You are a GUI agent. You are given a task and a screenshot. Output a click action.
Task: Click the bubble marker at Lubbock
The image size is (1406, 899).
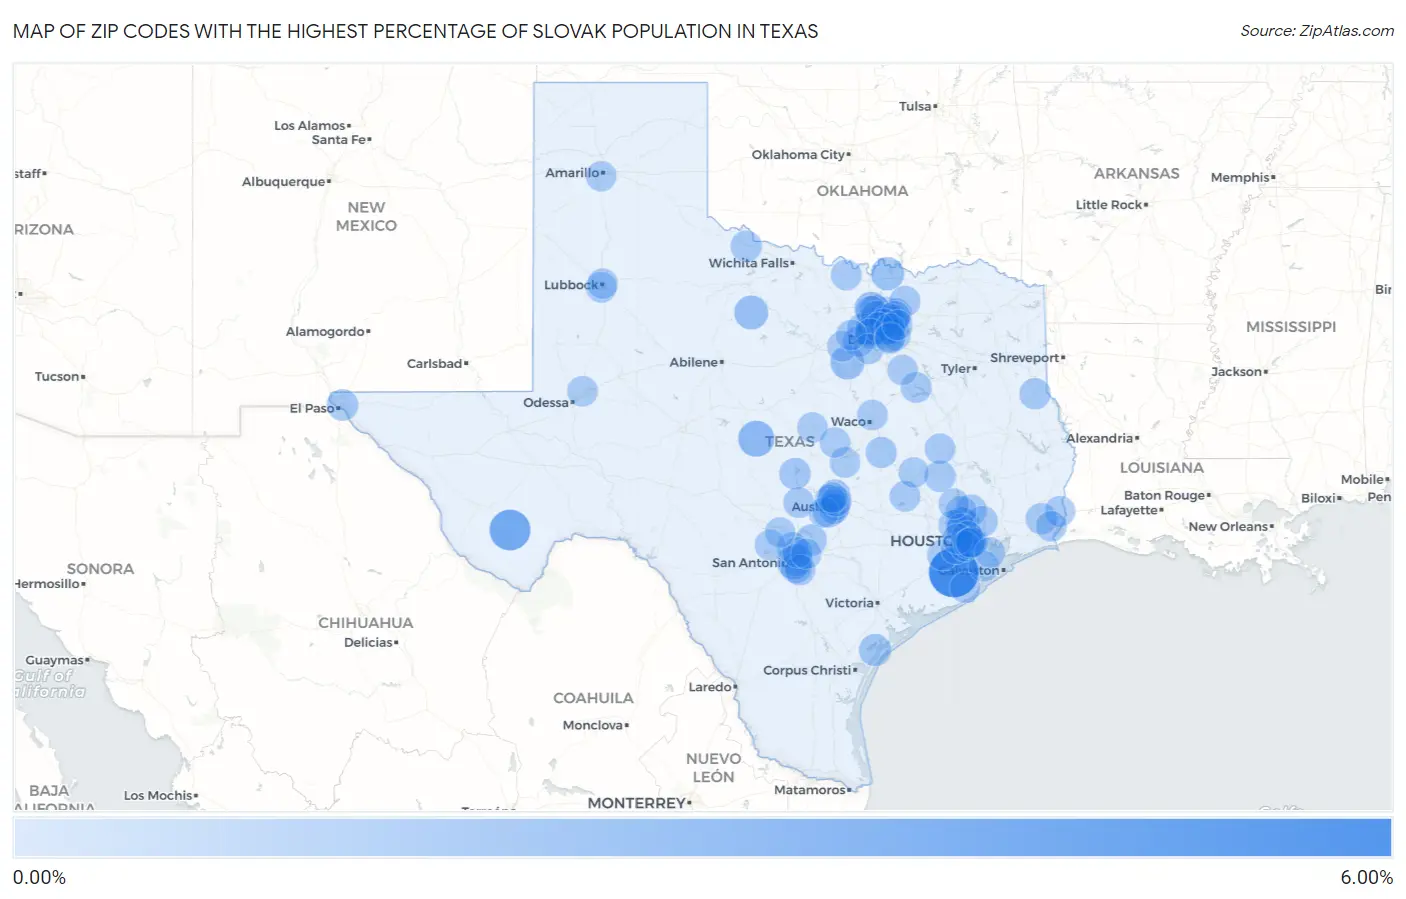tap(601, 285)
